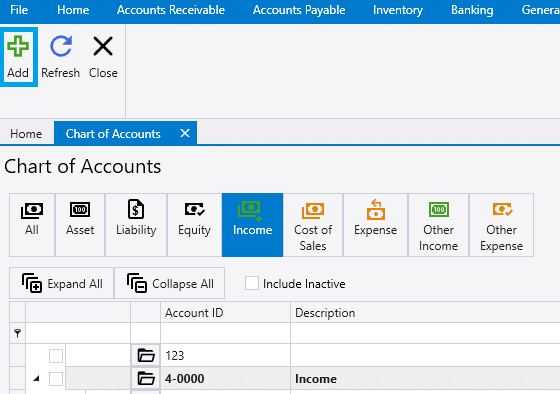This screenshot has height=394, width=560.
Task: Click the Collapse All button
Action: [169, 283]
